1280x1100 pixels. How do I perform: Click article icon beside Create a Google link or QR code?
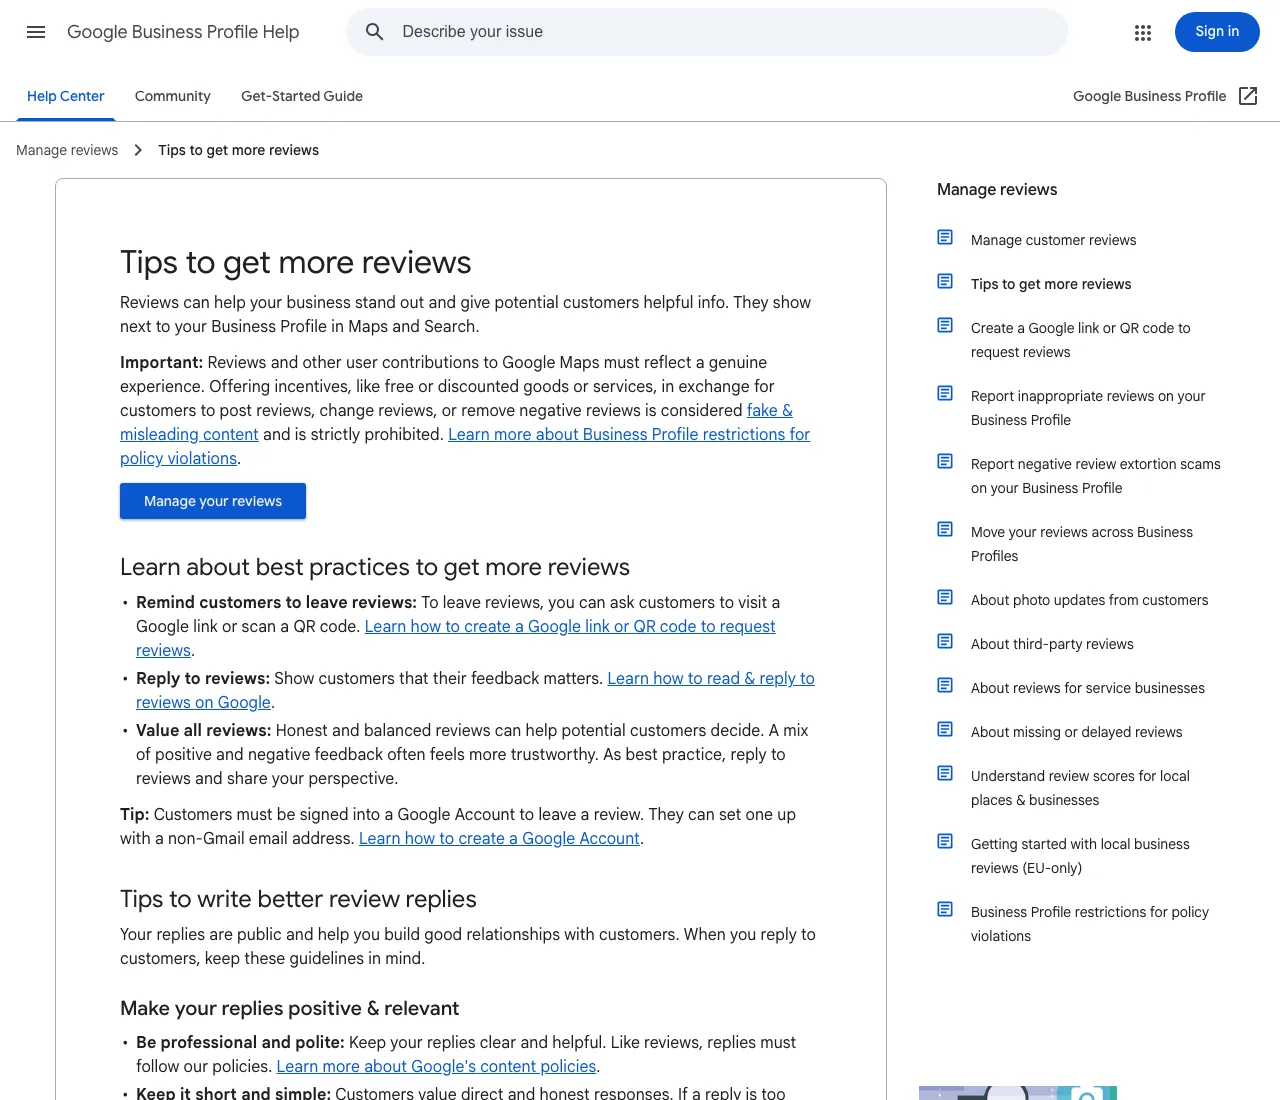(x=945, y=326)
